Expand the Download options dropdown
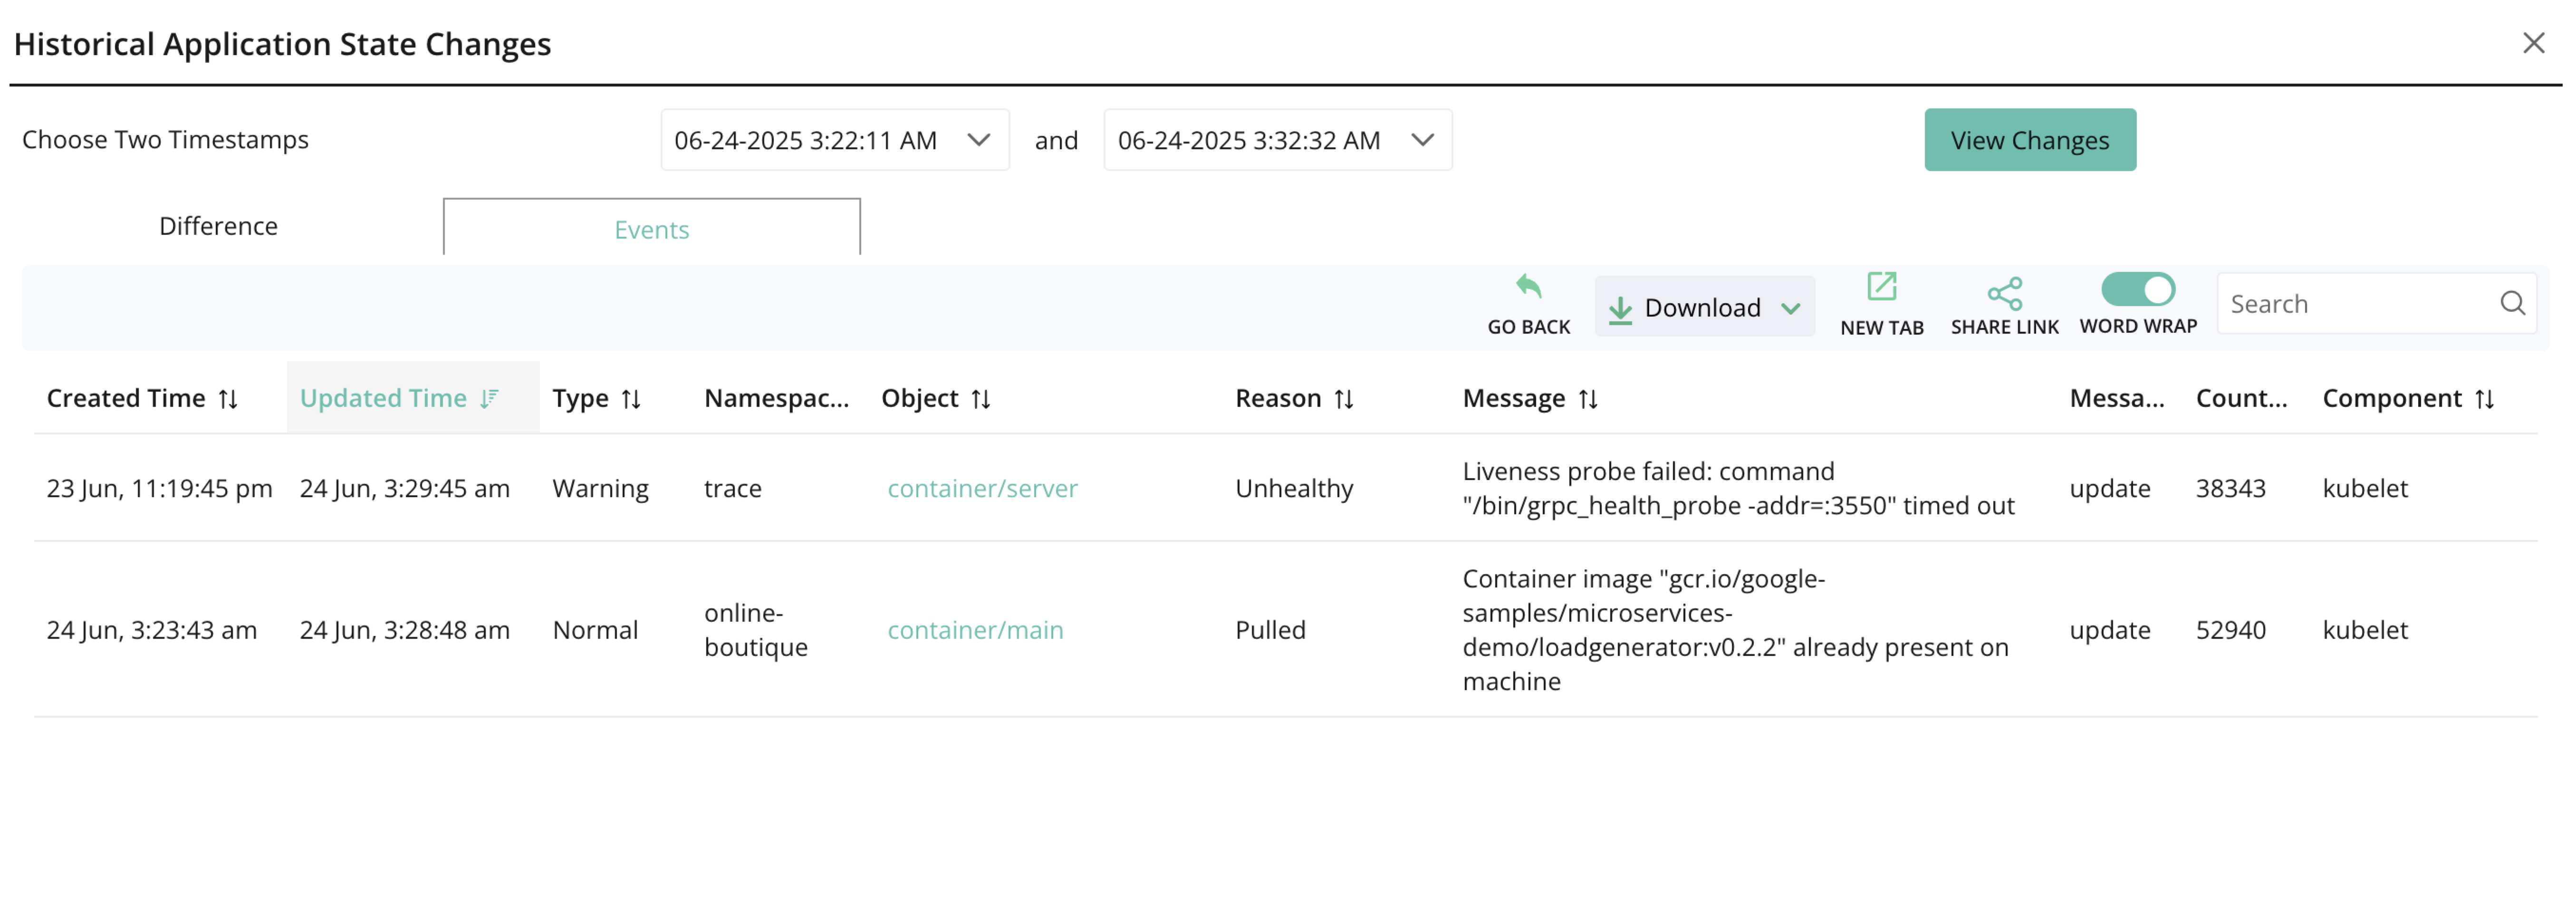This screenshot has width=2576, height=924. click(x=1704, y=307)
